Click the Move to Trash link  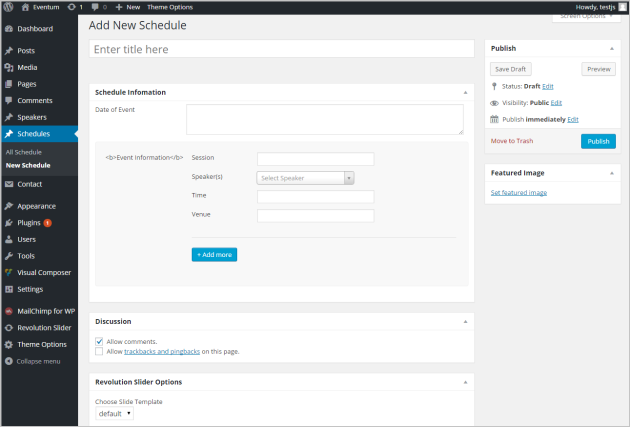point(512,141)
